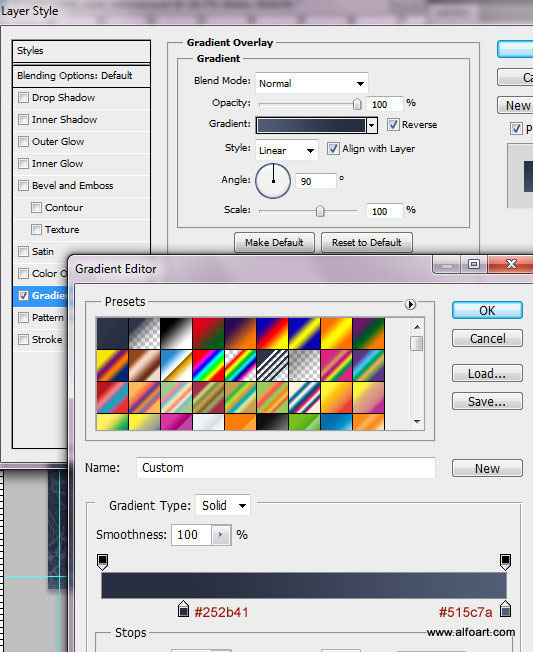Confirm Gradient Editor with OK
Viewport: 533px width, 652px height.
pyautogui.click(x=487, y=311)
